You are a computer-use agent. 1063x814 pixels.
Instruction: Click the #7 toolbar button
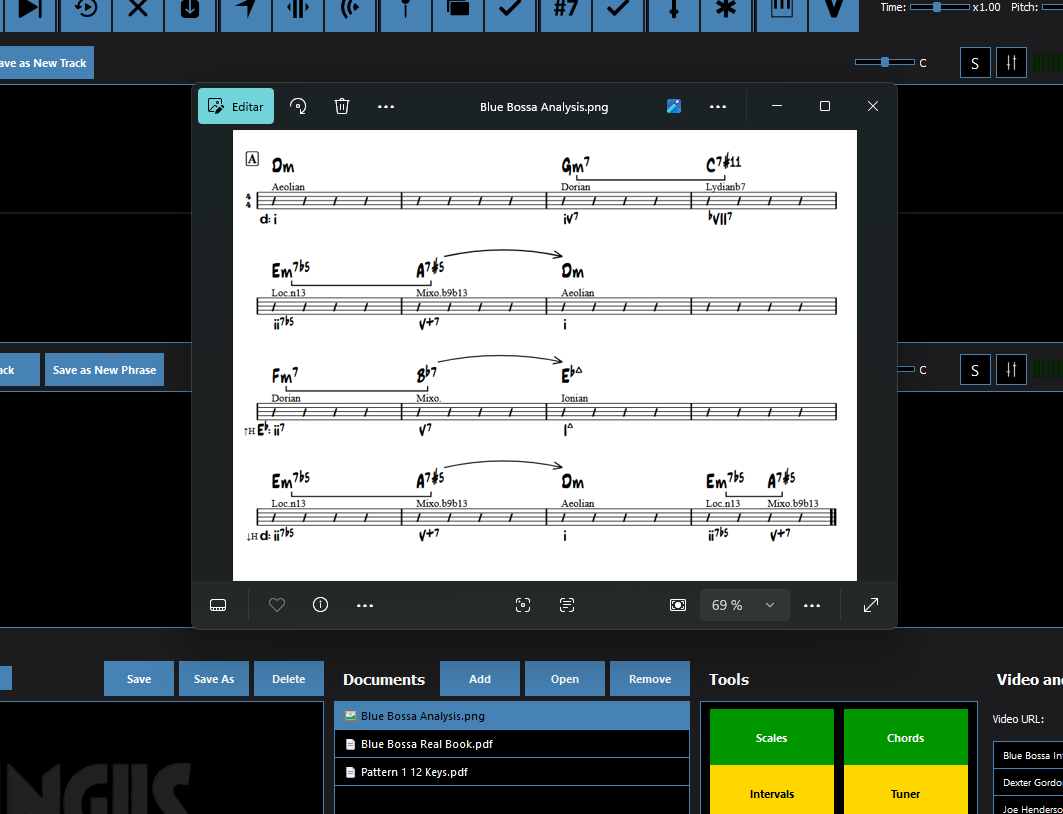[565, 9]
